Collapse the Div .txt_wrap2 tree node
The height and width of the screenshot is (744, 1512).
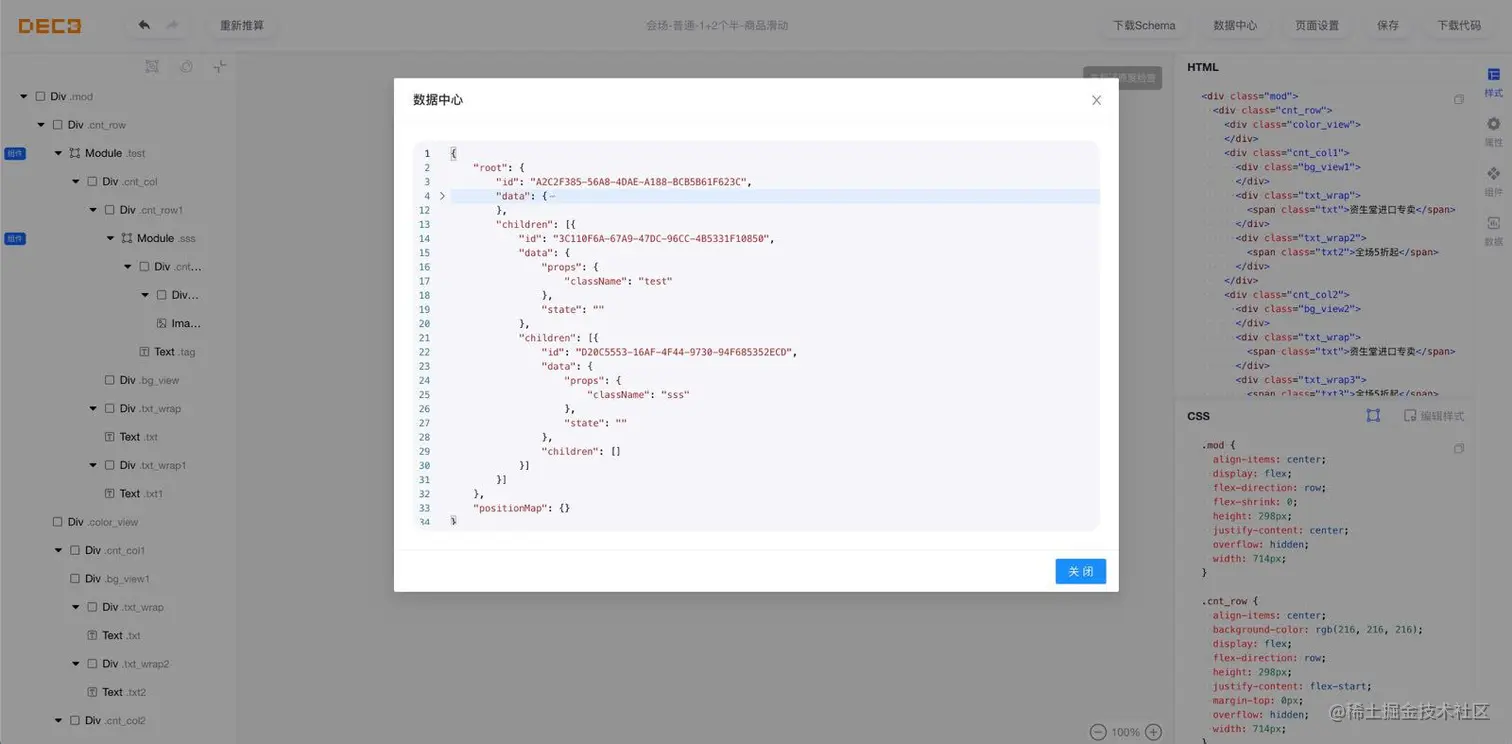coord(76,664)
